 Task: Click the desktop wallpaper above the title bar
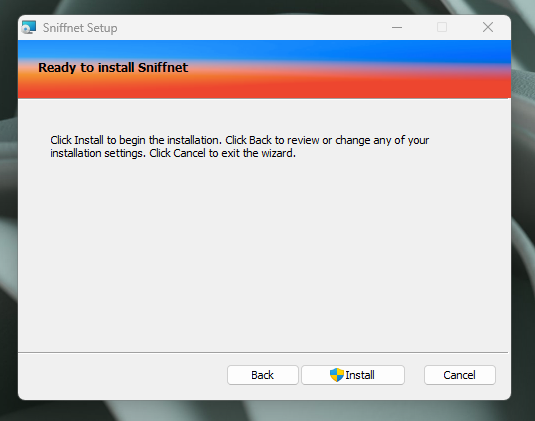266,7
